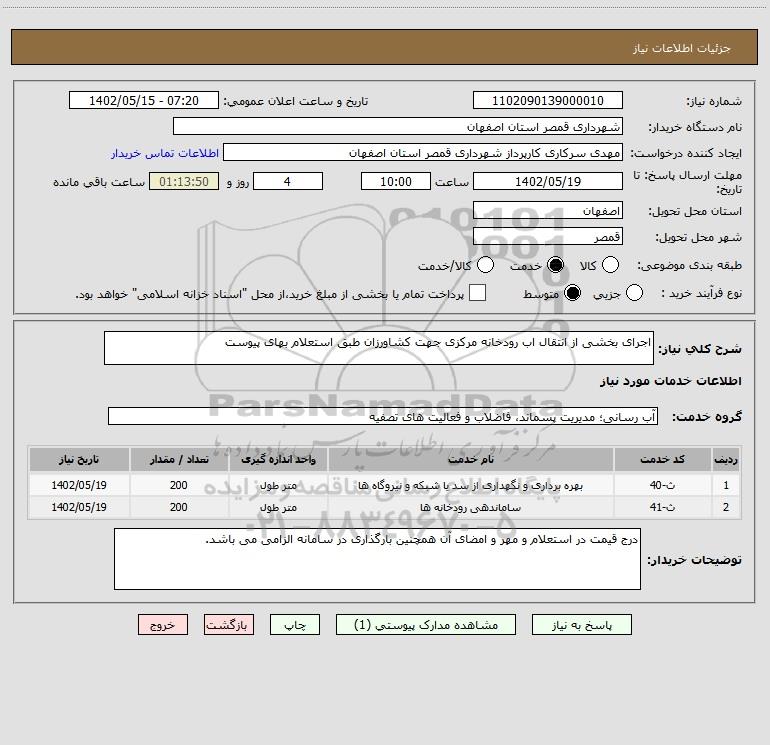Screen dimensions: 770x745
Task: Click the buyer notes text area
Action: point(377,559)
